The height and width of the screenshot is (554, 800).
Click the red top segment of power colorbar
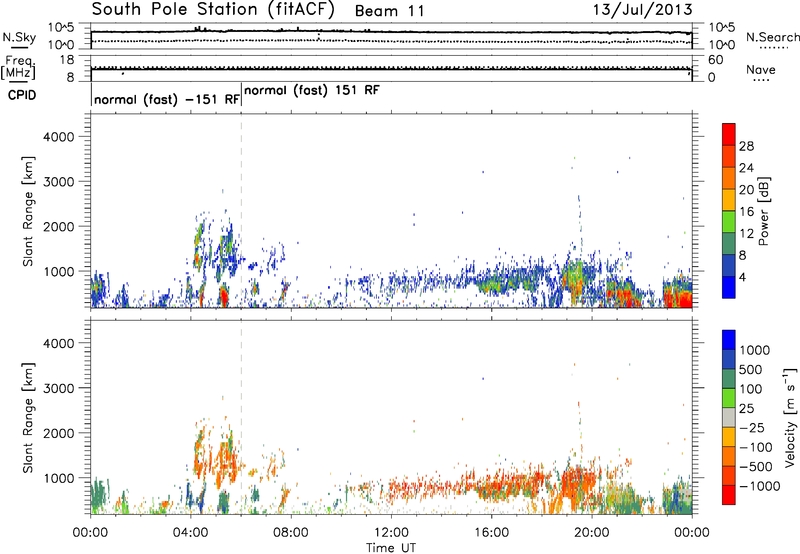point(729,134)
